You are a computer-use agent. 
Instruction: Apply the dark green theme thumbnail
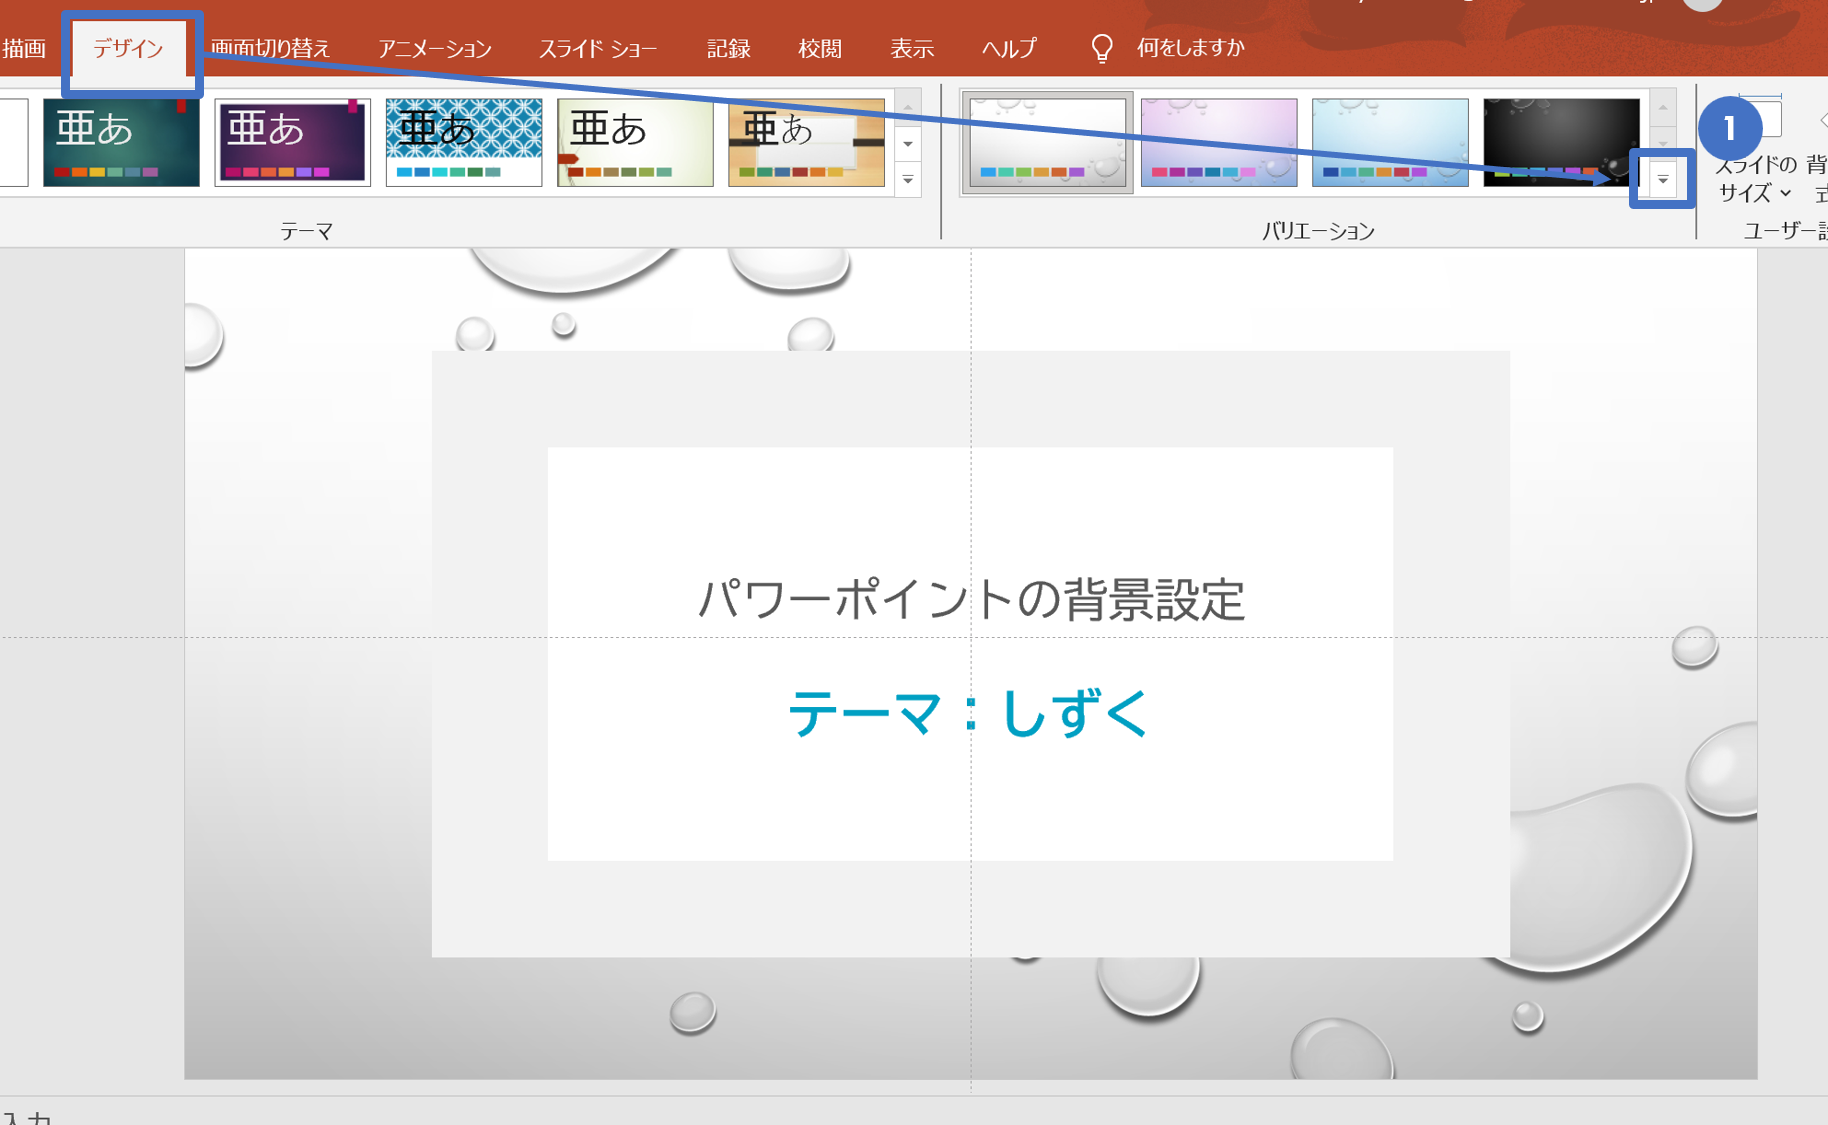tap(121, 142)
